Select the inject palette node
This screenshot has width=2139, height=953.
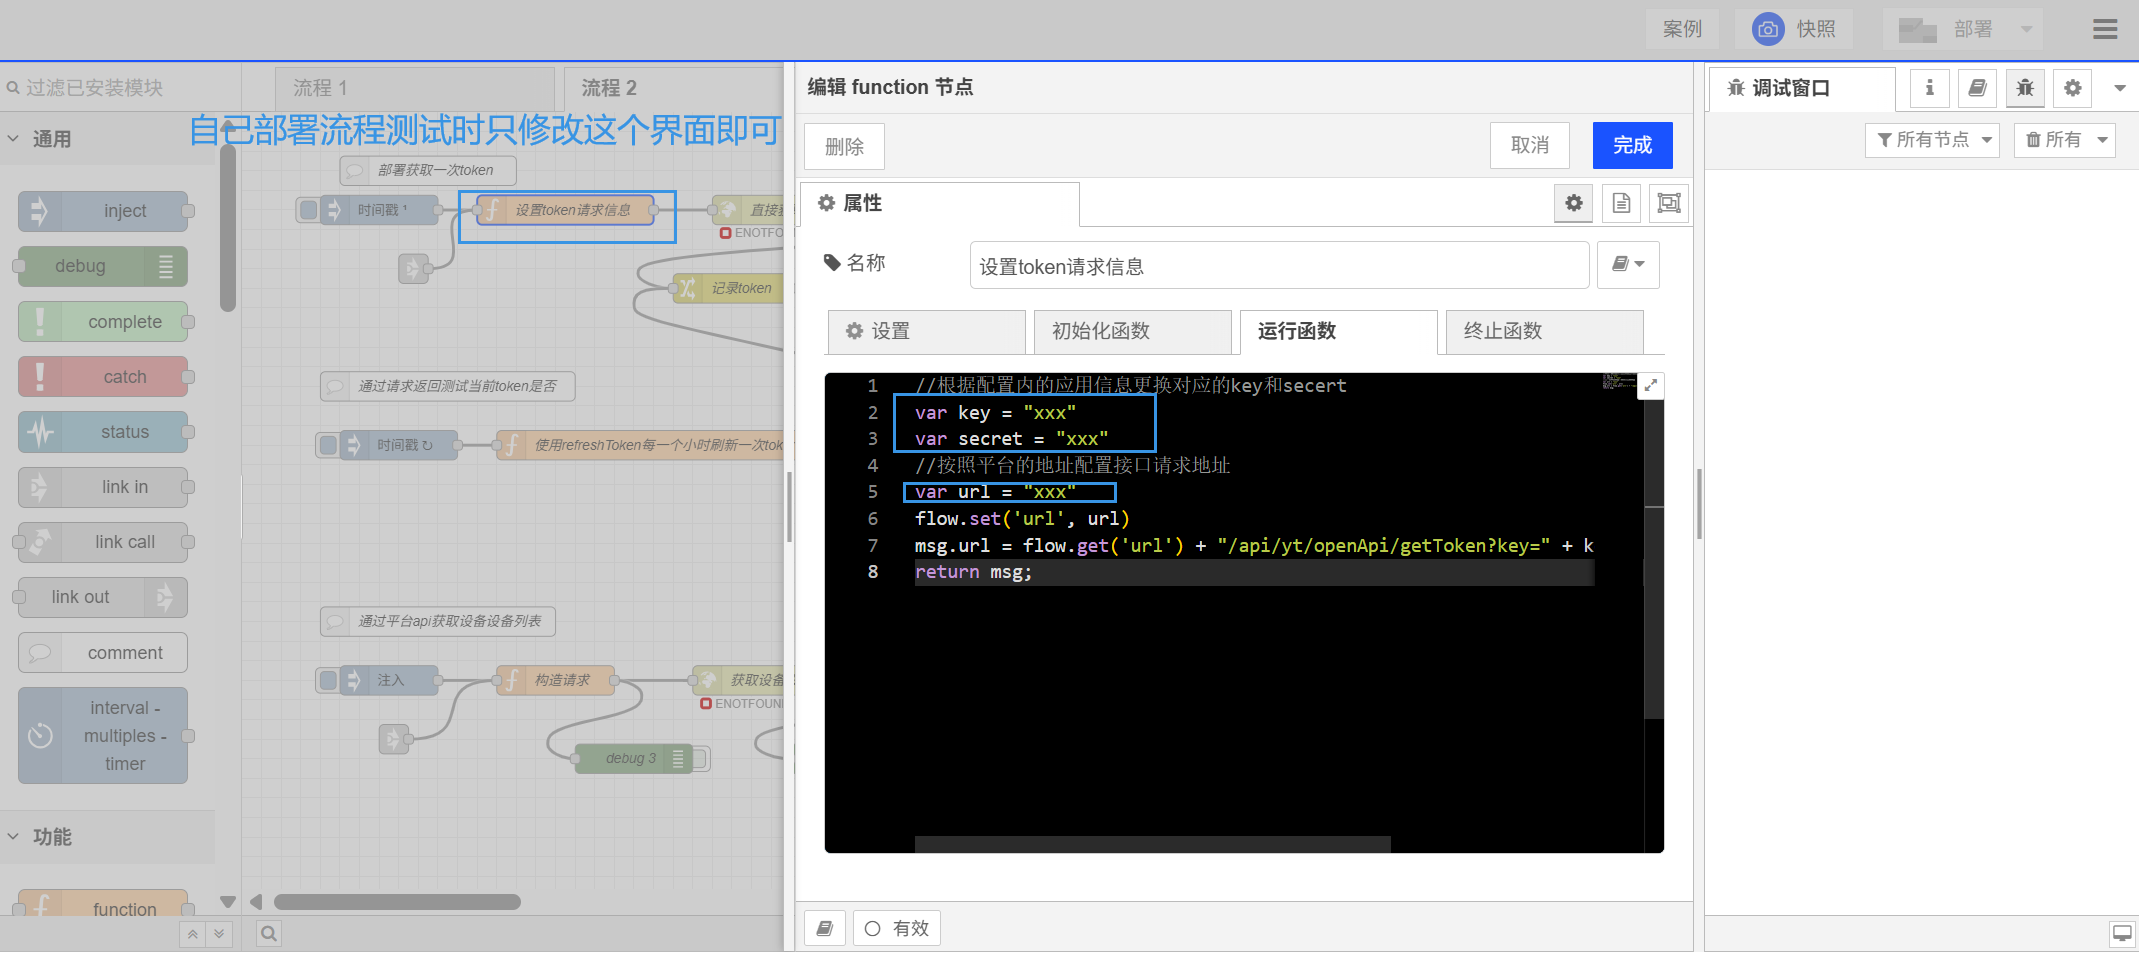pos(103,211)
